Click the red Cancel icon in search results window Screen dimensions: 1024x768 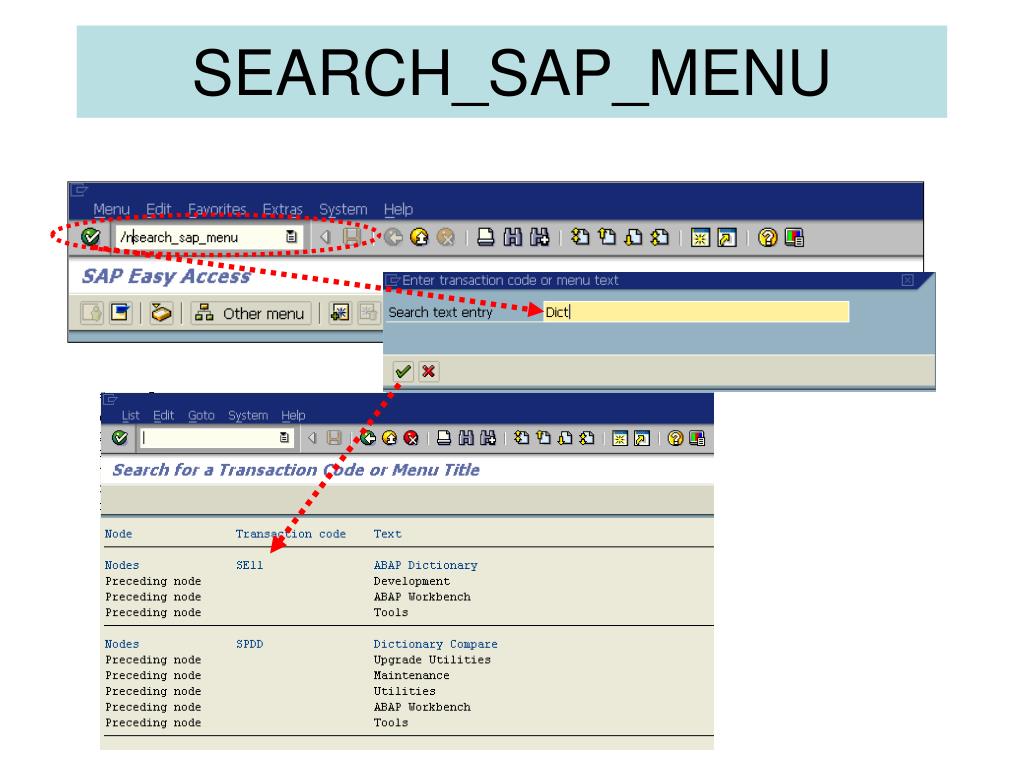click(x=411, y=438)
